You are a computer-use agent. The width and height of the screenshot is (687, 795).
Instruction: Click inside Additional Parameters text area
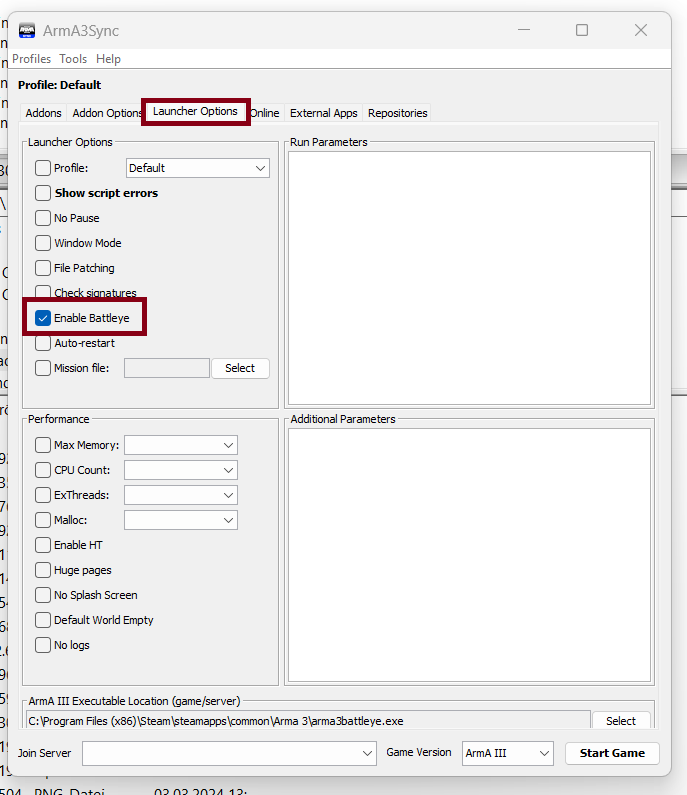tap(469, 555)
